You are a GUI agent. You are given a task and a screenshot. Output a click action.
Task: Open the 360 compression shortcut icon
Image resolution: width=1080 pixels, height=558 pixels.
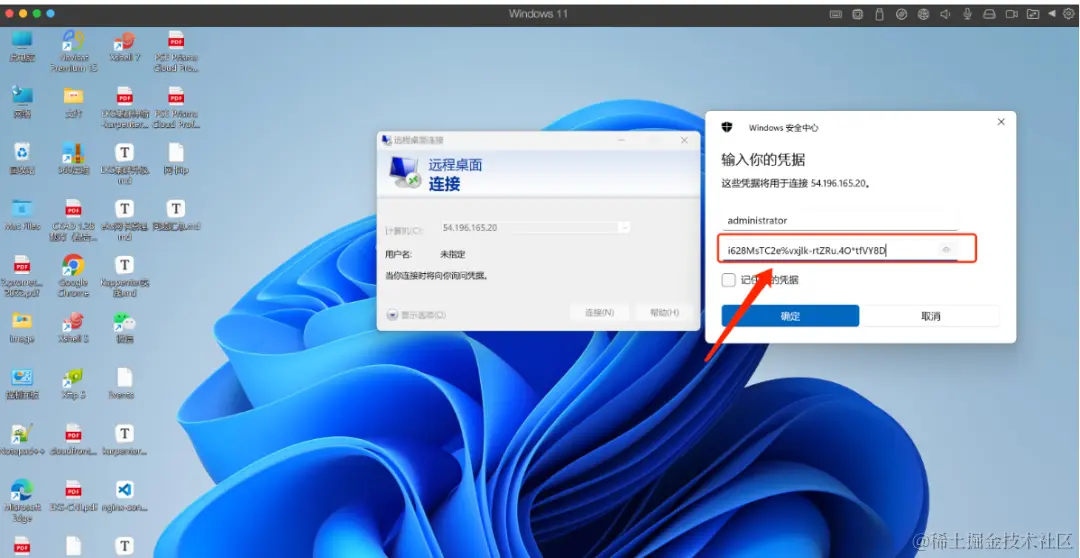(73, 158)
